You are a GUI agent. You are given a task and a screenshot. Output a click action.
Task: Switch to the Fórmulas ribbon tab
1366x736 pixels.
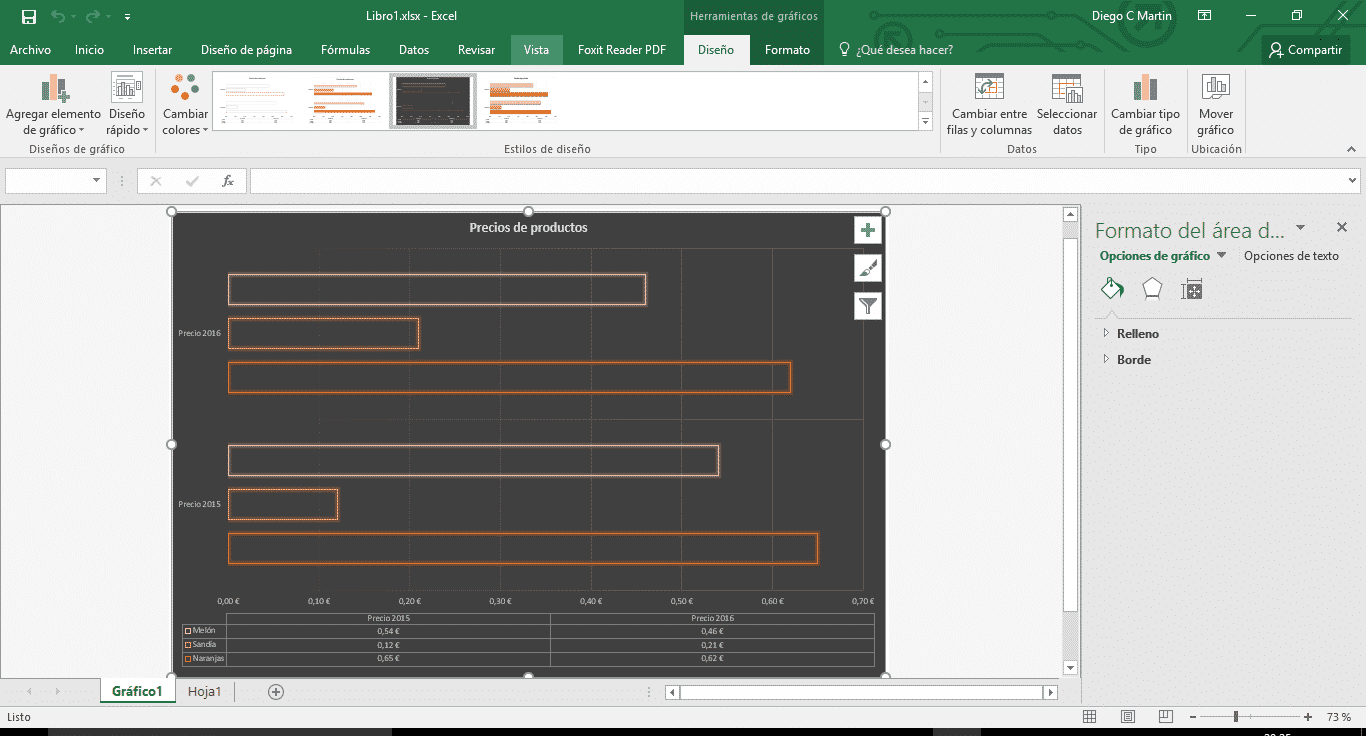[345, 49]
